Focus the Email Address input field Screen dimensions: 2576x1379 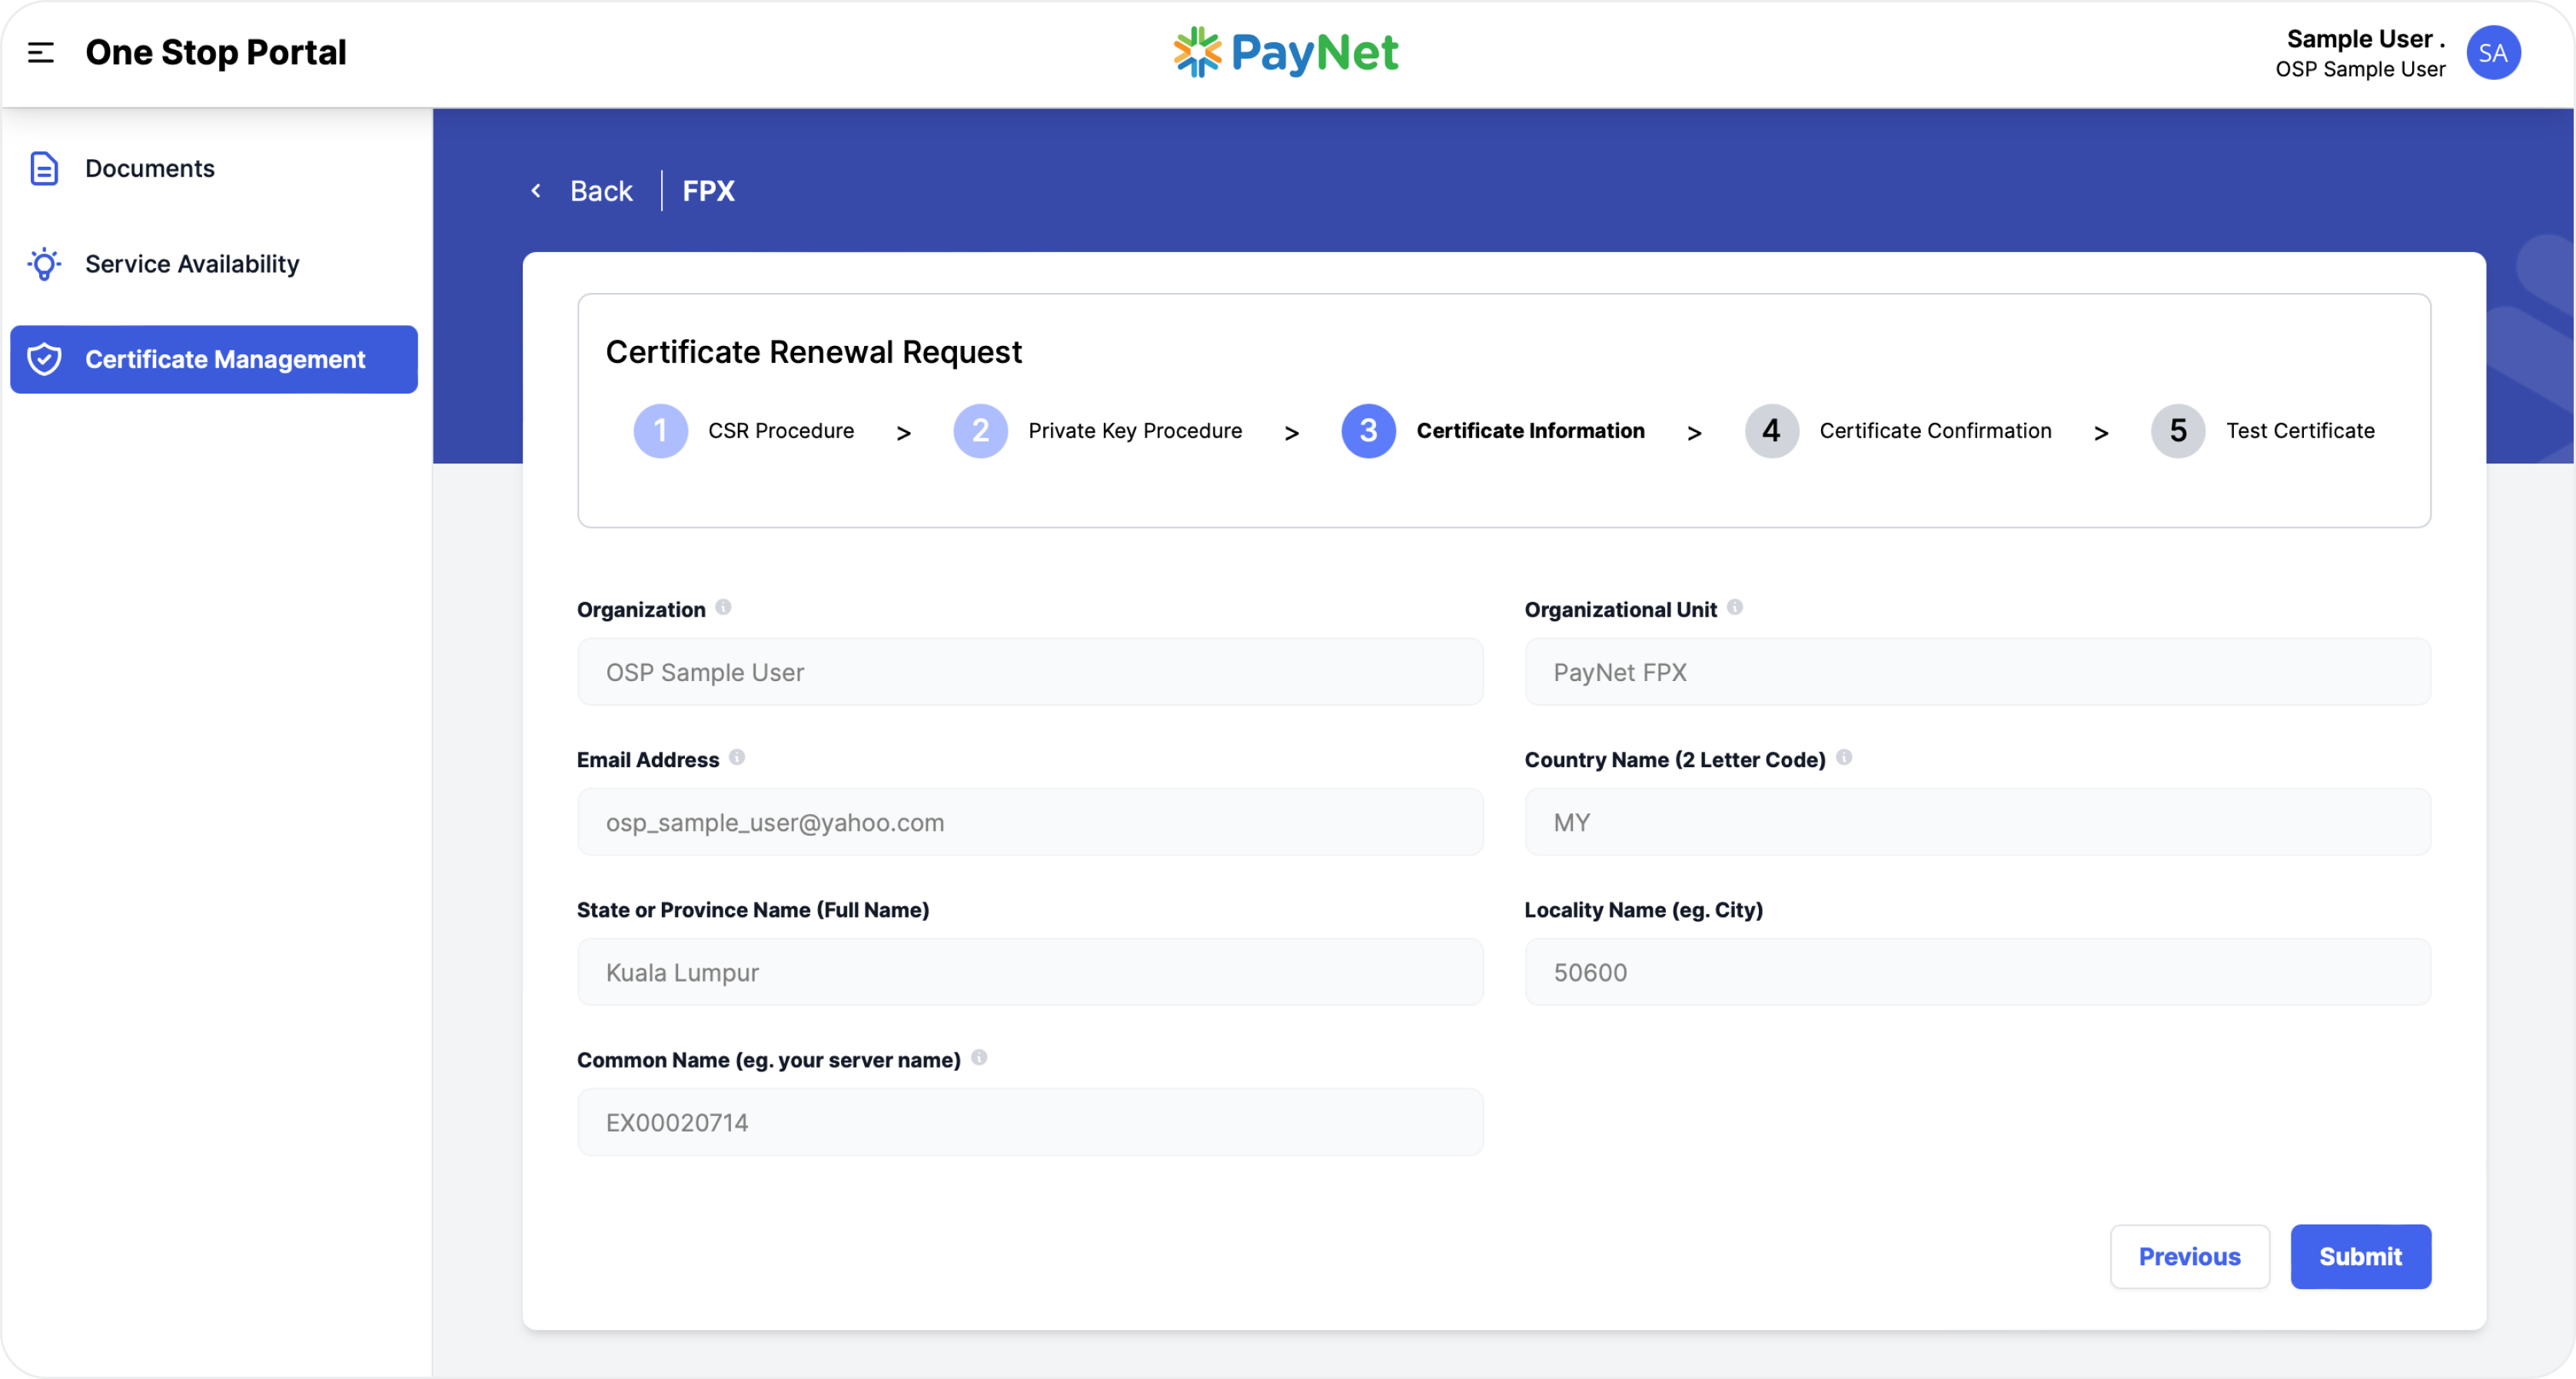[1030, 822]
